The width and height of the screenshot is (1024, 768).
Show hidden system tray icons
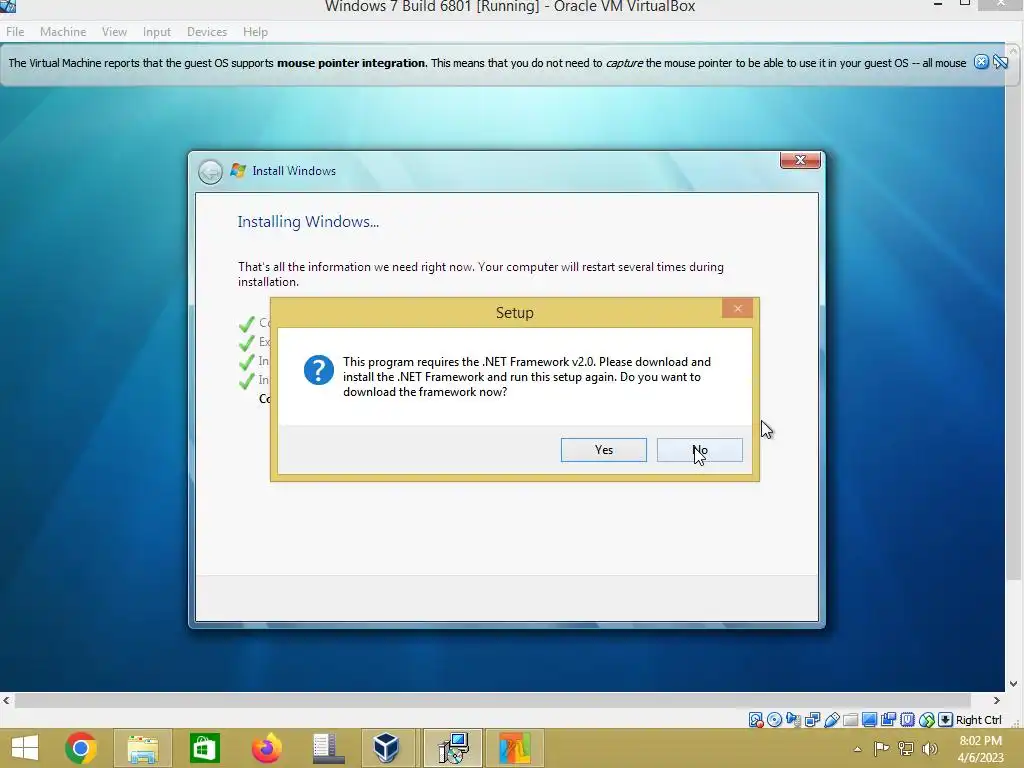(x=857, y=749)
